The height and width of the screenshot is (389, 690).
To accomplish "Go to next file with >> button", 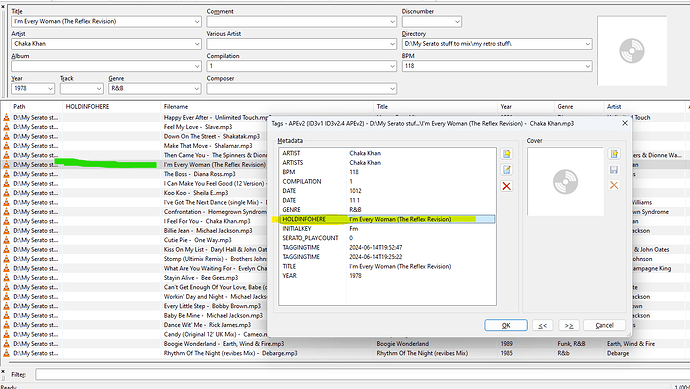I will pos(569,325).
